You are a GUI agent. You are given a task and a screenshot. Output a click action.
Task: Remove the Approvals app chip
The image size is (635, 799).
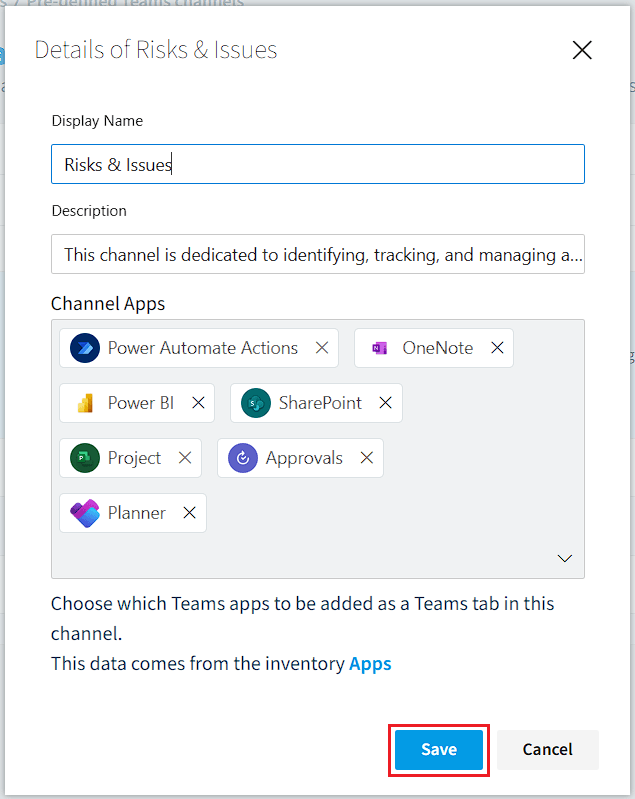(x=367, y=458)
